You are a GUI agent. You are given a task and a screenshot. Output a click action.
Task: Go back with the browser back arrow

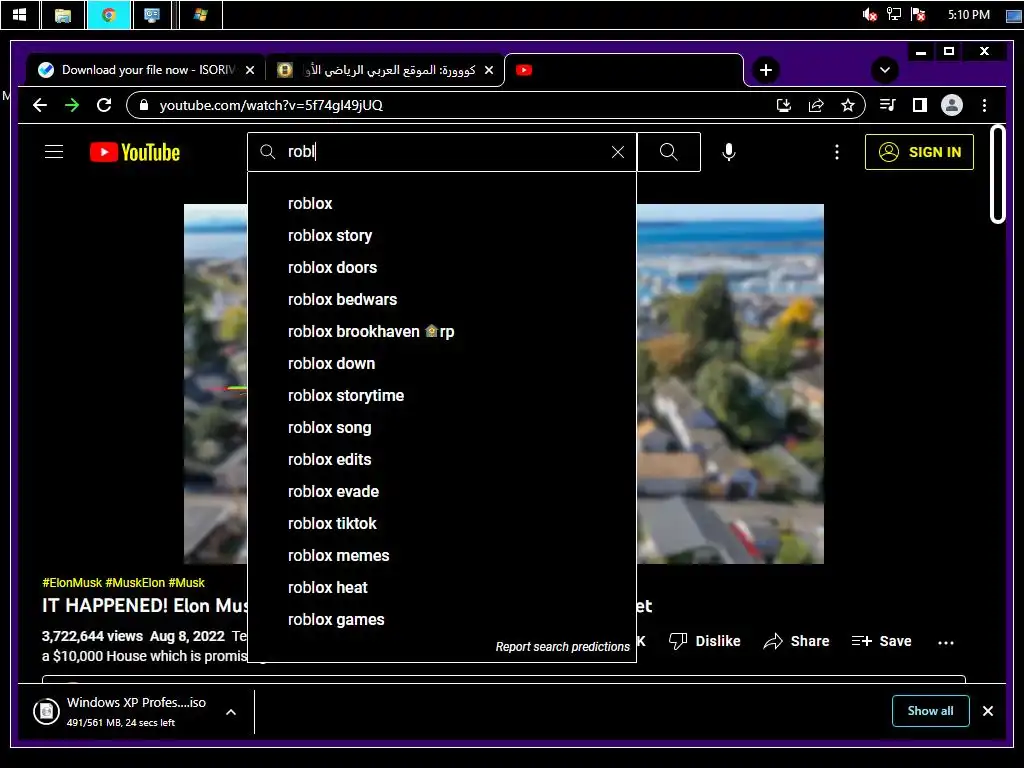pyautogui.click(x=40, y=105)
